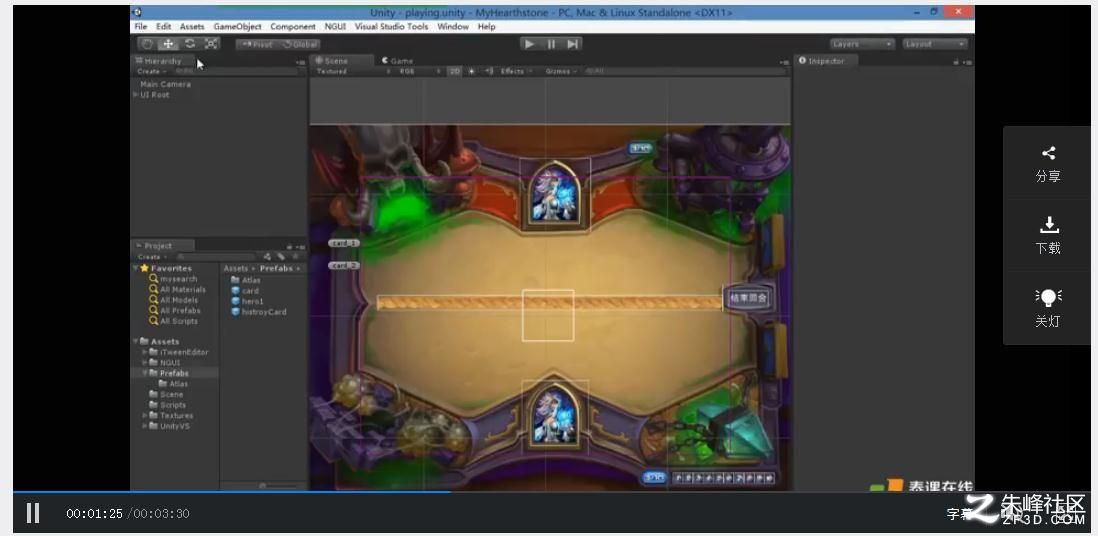Collapse the Prefabs folder
The width and height of the screenshot is (1098, 536).
pyautogui.click(x=145, y=373)
